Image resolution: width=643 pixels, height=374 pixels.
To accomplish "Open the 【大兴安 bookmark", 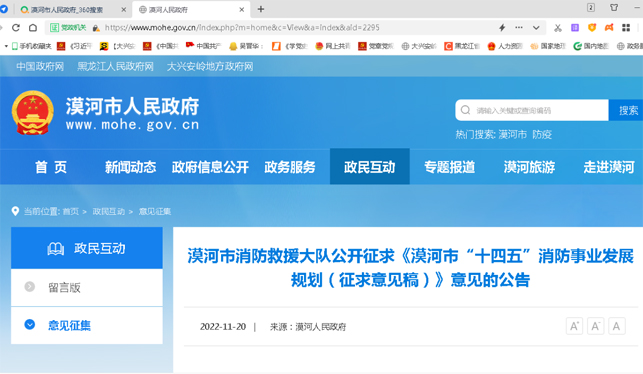I will coord(117,46).
